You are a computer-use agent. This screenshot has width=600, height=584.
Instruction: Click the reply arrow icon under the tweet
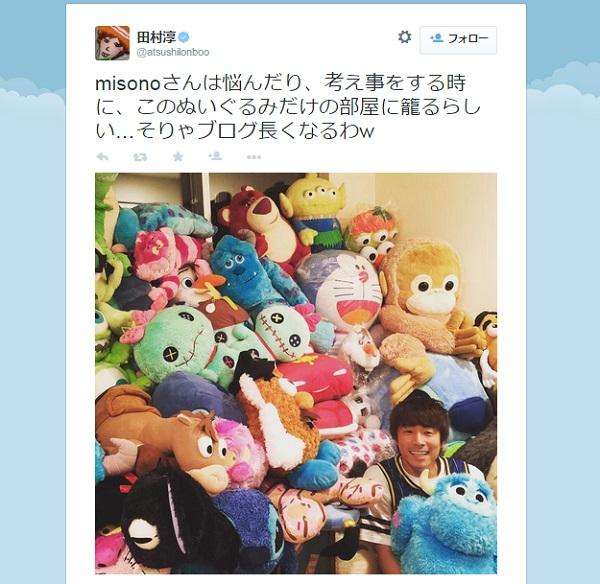[102, 157]
